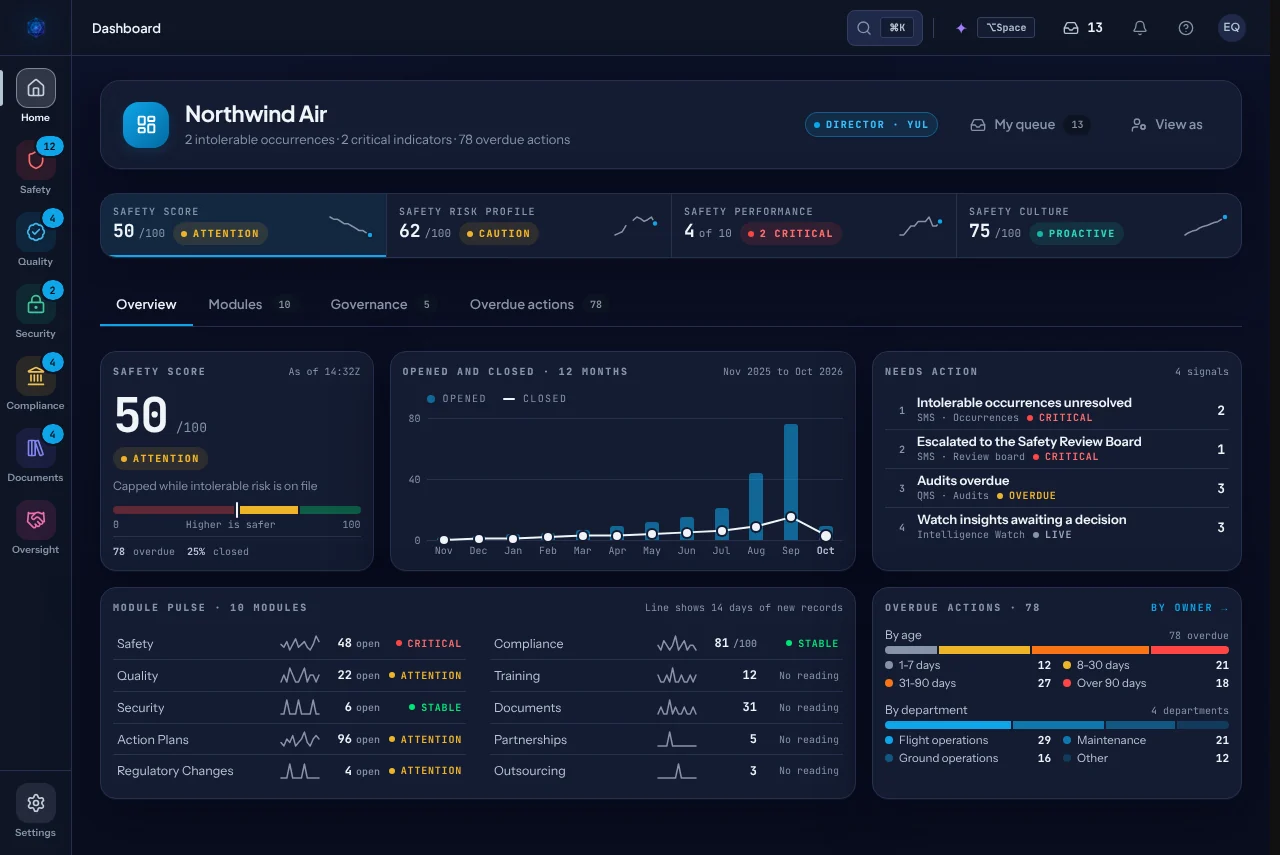This screenshot has width=1280, height=855.
Task: Select the Safety Culture card
Action: click(1098, 225)
